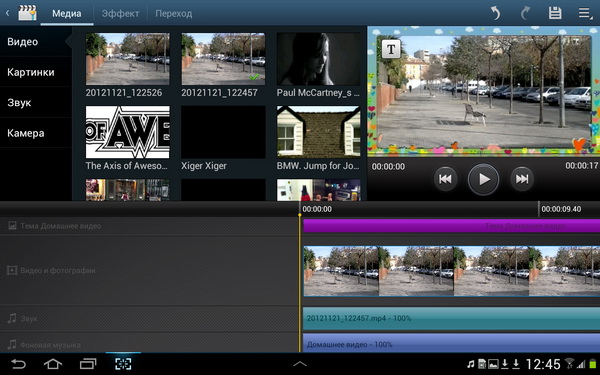The image size is (600, 375).
Task: Save project with floppy disk icon
Action: [555, 13]
